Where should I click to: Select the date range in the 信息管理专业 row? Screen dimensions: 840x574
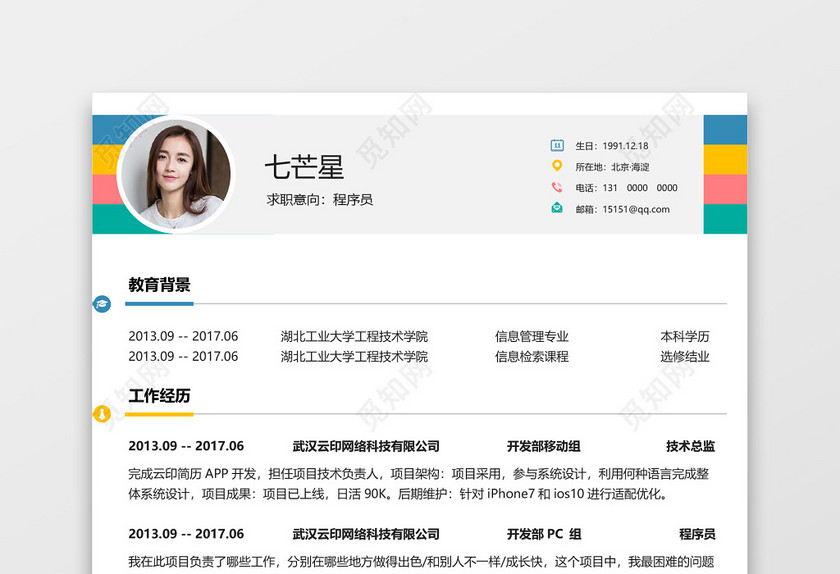click(183, 336)
